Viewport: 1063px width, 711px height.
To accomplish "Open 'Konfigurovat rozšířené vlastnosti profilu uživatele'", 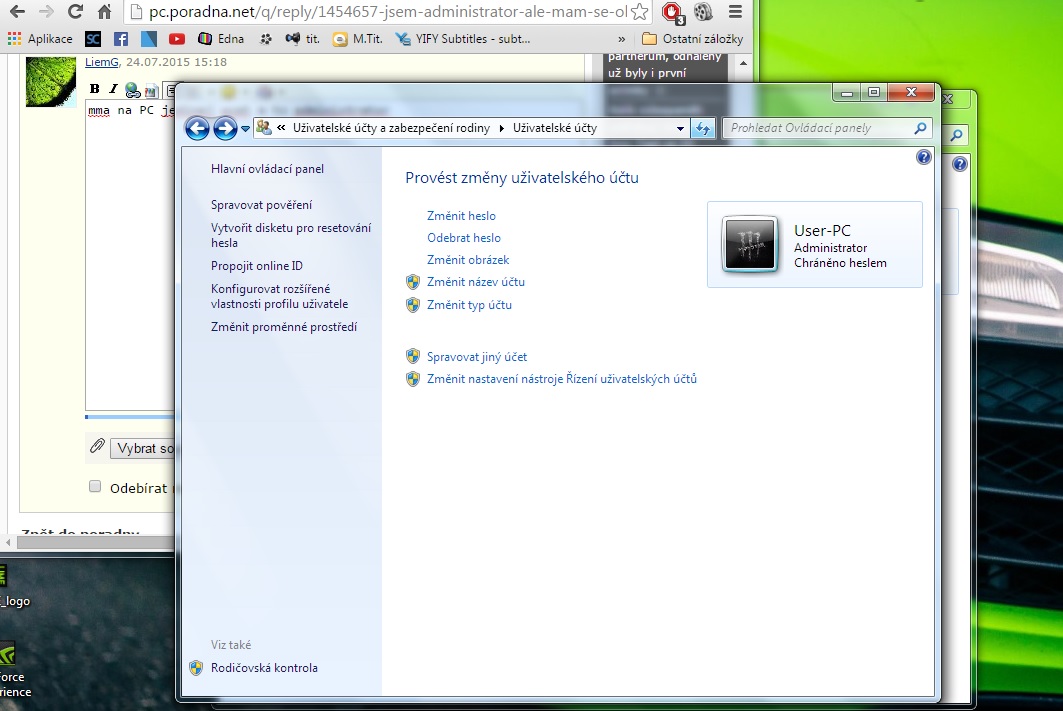I will 279,296.
